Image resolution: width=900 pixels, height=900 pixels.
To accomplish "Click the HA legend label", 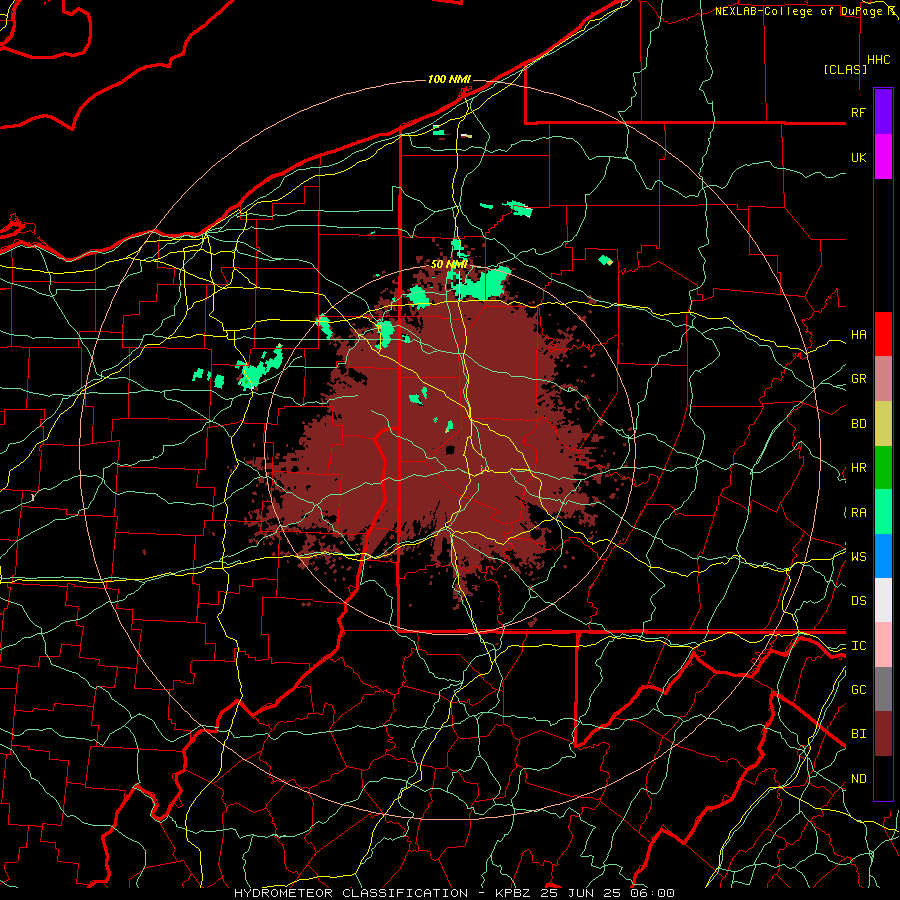I will (x=858, y=334).
